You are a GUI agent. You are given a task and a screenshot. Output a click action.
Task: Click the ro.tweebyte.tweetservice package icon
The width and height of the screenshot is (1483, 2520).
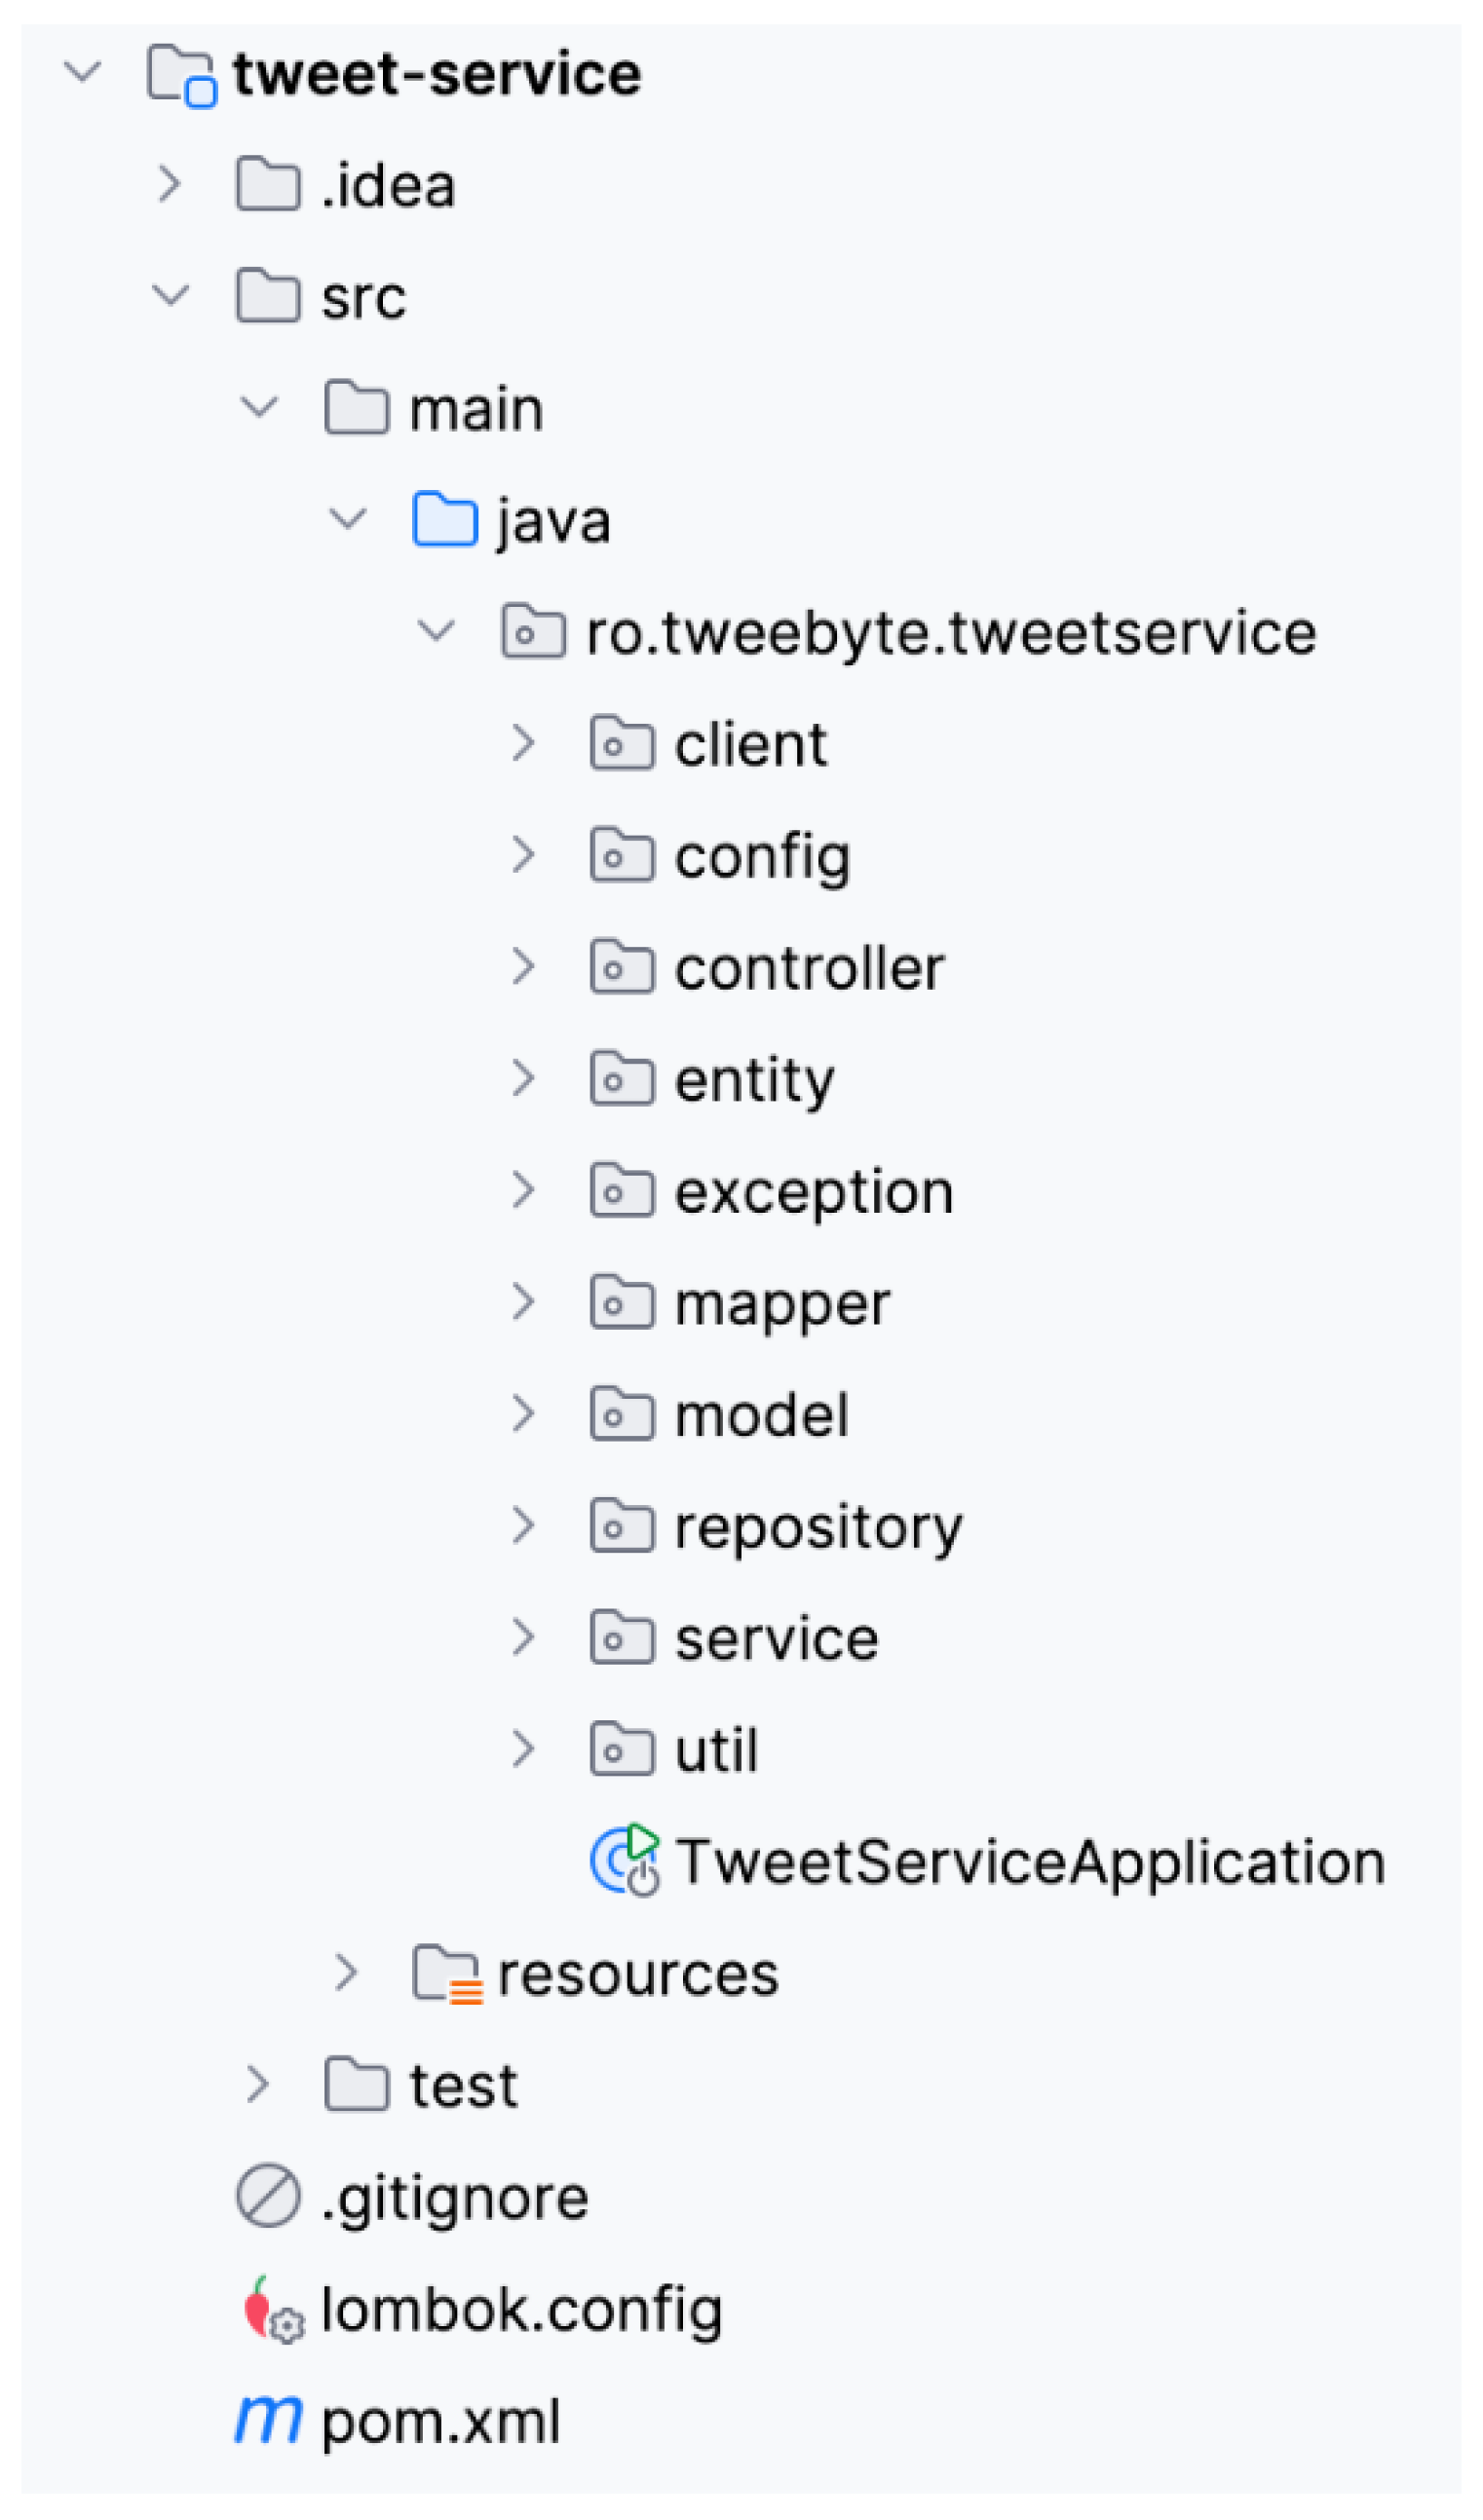click(x=533, y=632)
